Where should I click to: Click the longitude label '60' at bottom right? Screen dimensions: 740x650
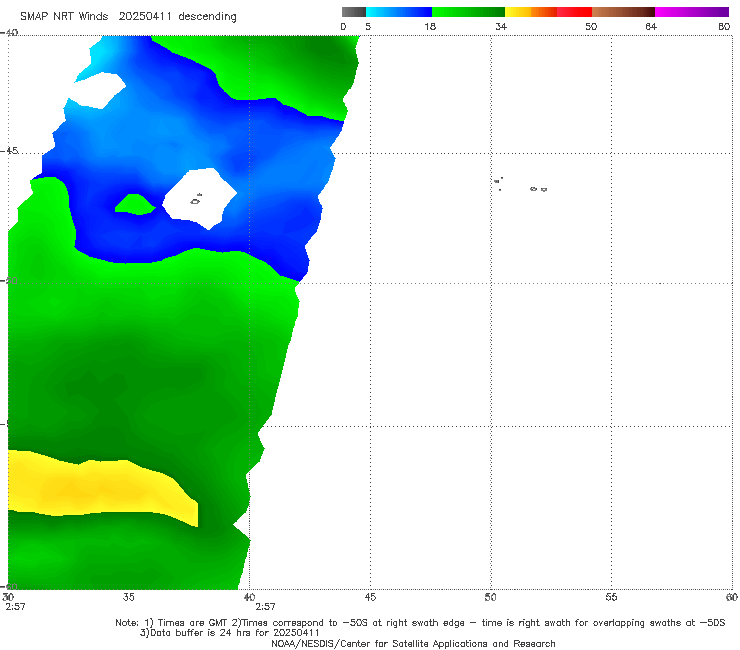[732, 597]
